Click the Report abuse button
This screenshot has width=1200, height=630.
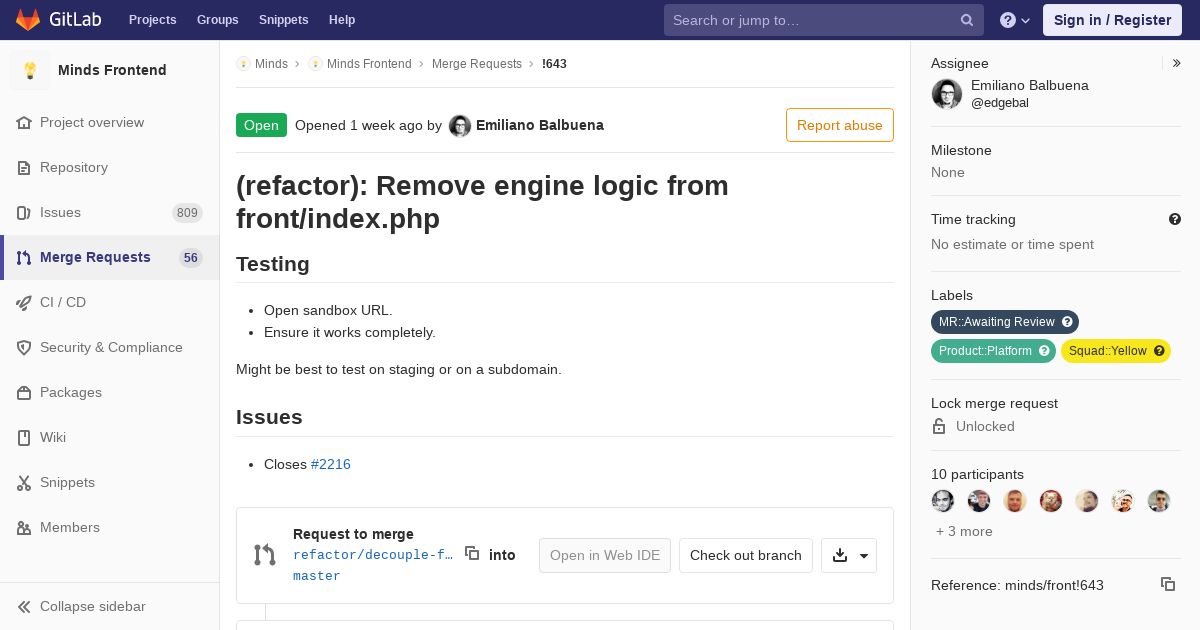pyautogui.click(x=839, y=125)
